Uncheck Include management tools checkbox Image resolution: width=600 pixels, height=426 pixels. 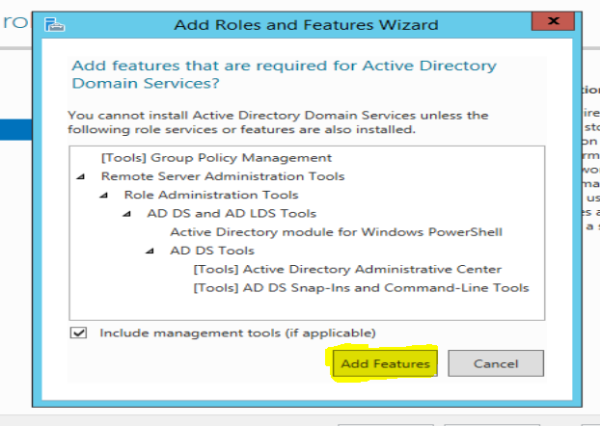[x=78, y=333]
